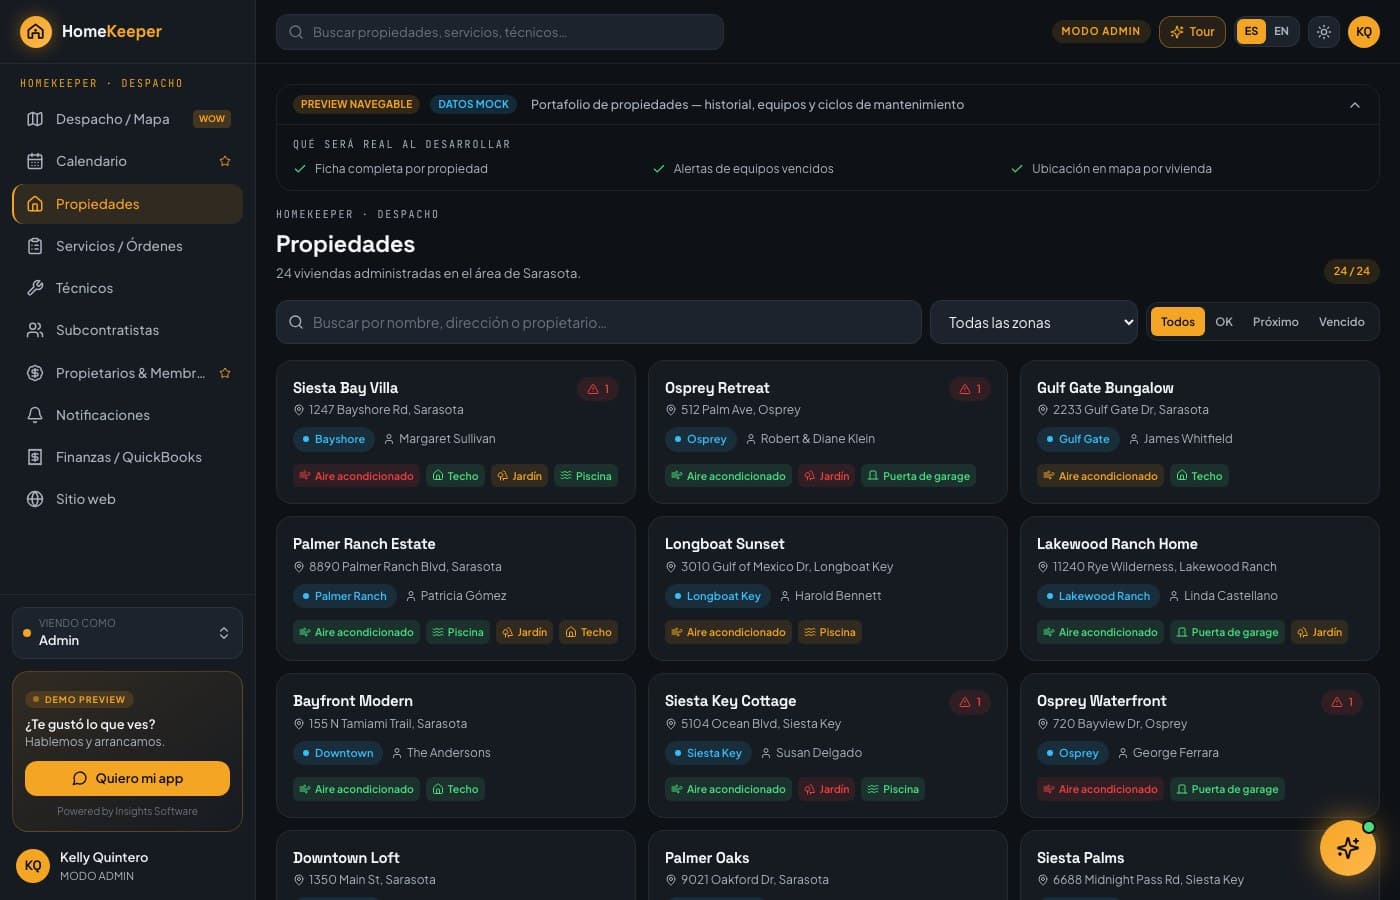Click the alert badge on Siesta Key Cottage
Viewport: 1400px width, 900px height.
tap(970, 702)
